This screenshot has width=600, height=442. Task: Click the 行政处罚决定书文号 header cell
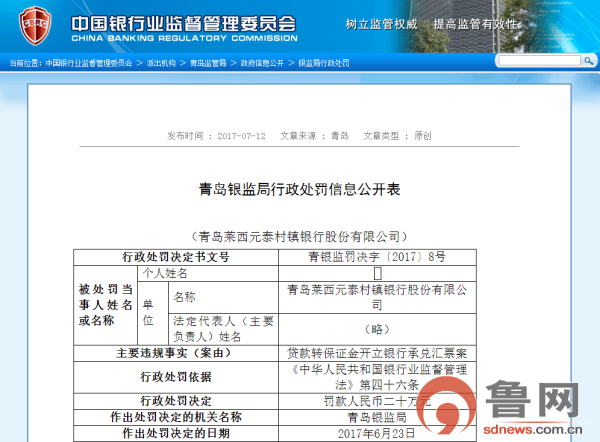(176, 257)
